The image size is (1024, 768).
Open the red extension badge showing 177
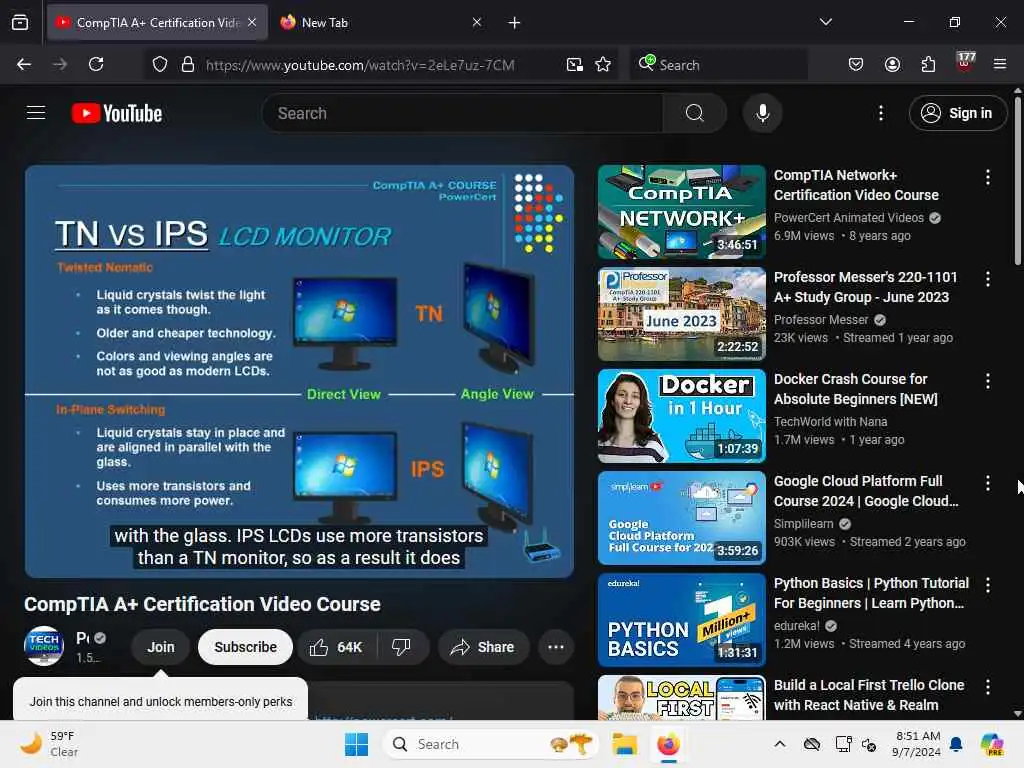[965, 63]
